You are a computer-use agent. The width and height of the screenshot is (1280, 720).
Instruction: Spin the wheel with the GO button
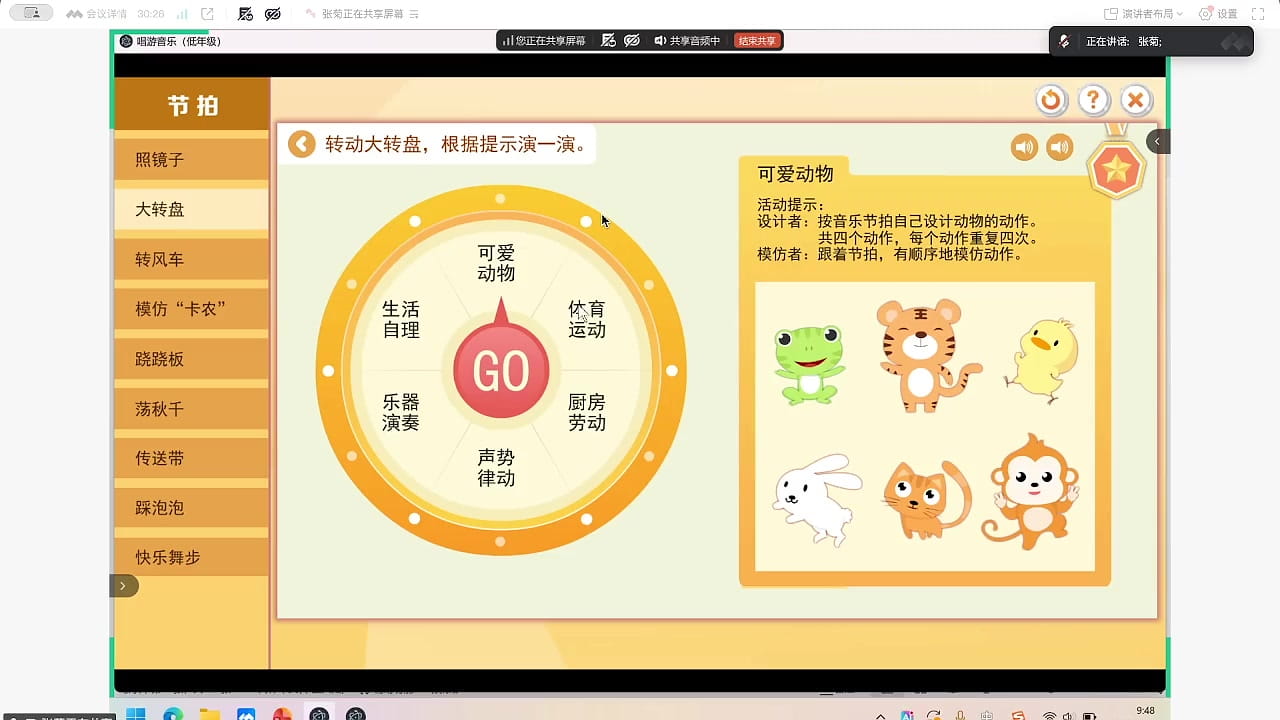tap(501, 370)
